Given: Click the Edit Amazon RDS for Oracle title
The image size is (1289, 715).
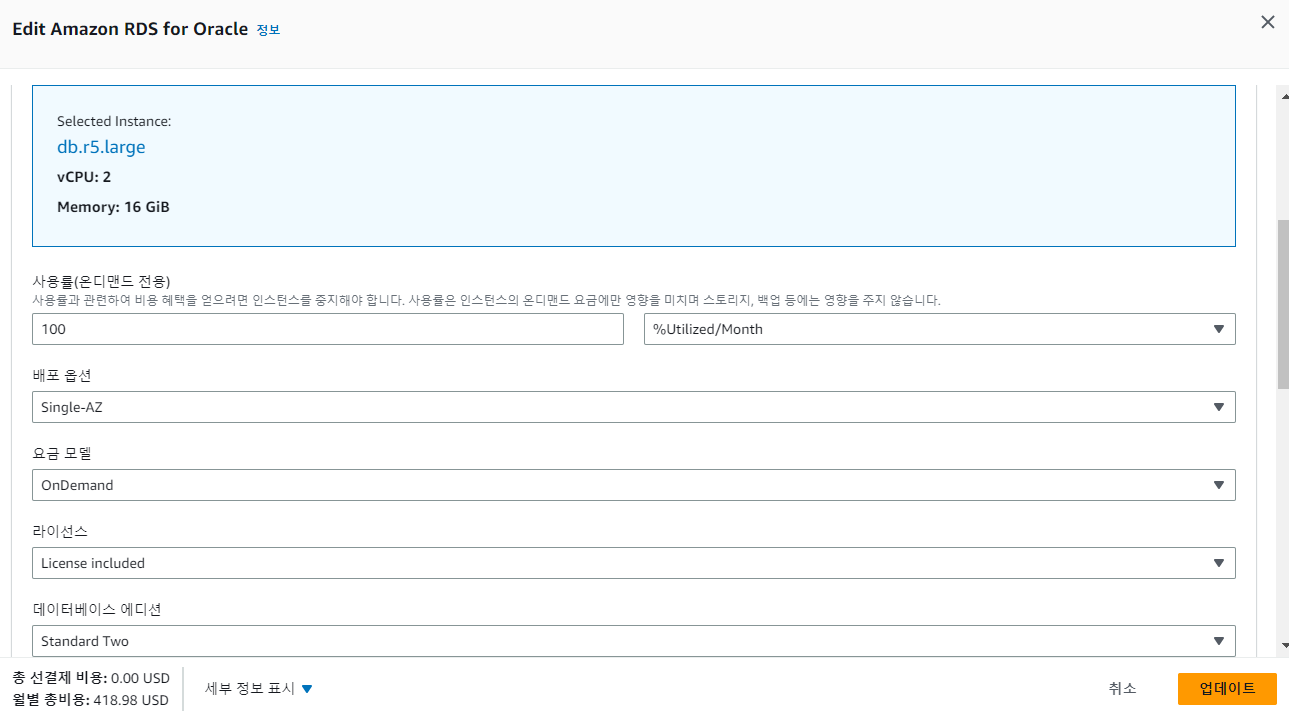Looking at the screenshot, I should tap(130, 29).
